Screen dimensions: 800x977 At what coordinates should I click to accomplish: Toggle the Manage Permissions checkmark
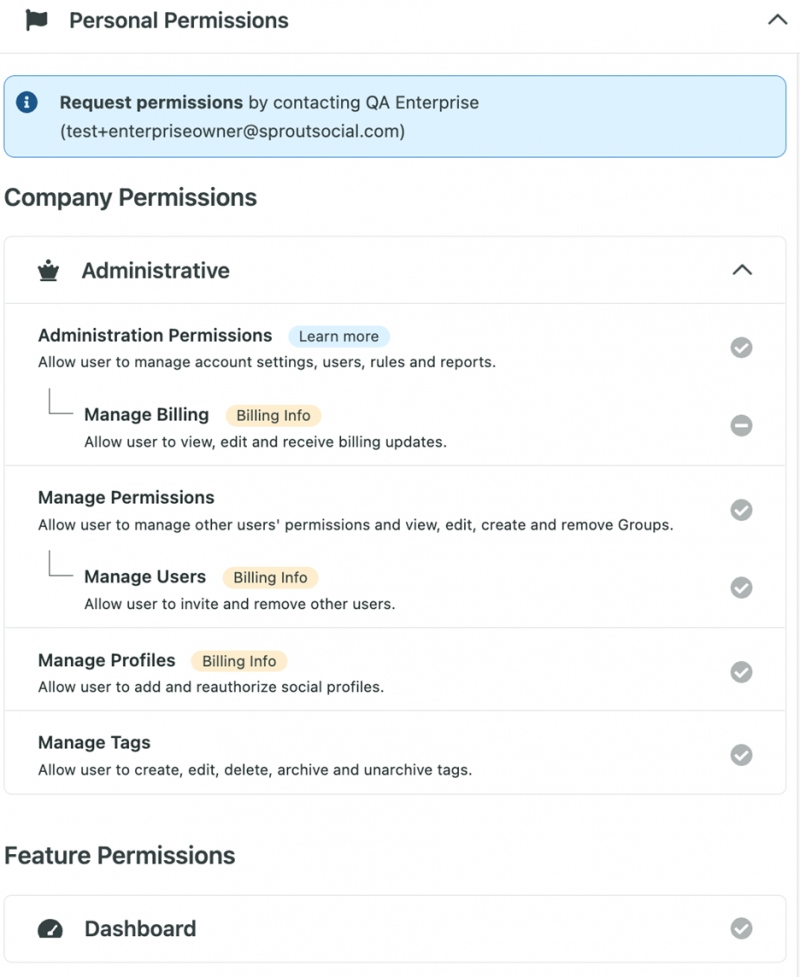741,510
